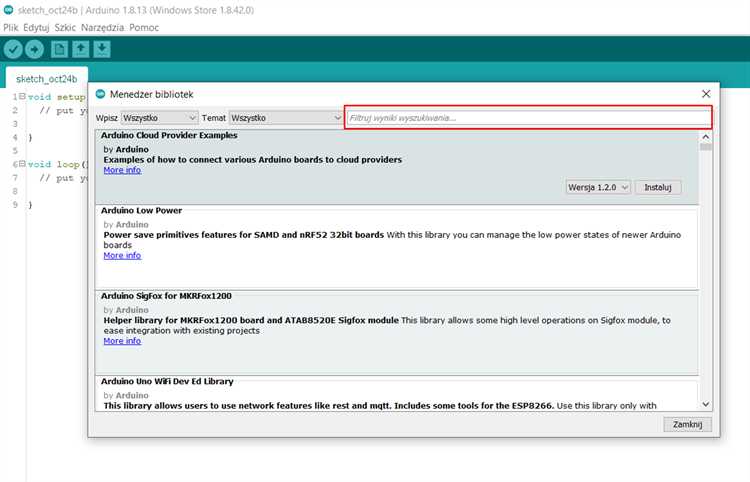Click the library search filter field
This screenshot has width=750, height=482.
(x=528, y=118)
